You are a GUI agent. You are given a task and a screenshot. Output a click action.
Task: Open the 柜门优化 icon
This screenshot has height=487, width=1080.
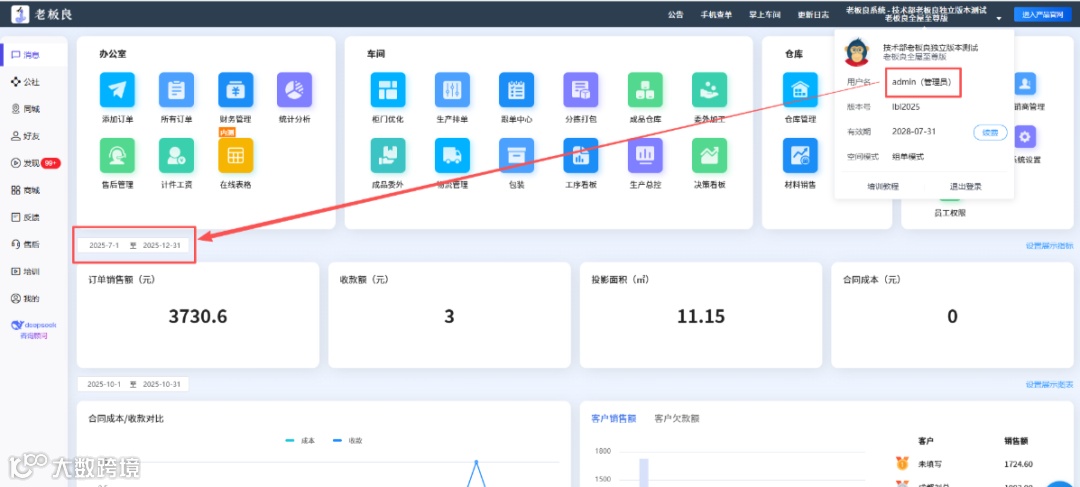[x=388, y=90]
